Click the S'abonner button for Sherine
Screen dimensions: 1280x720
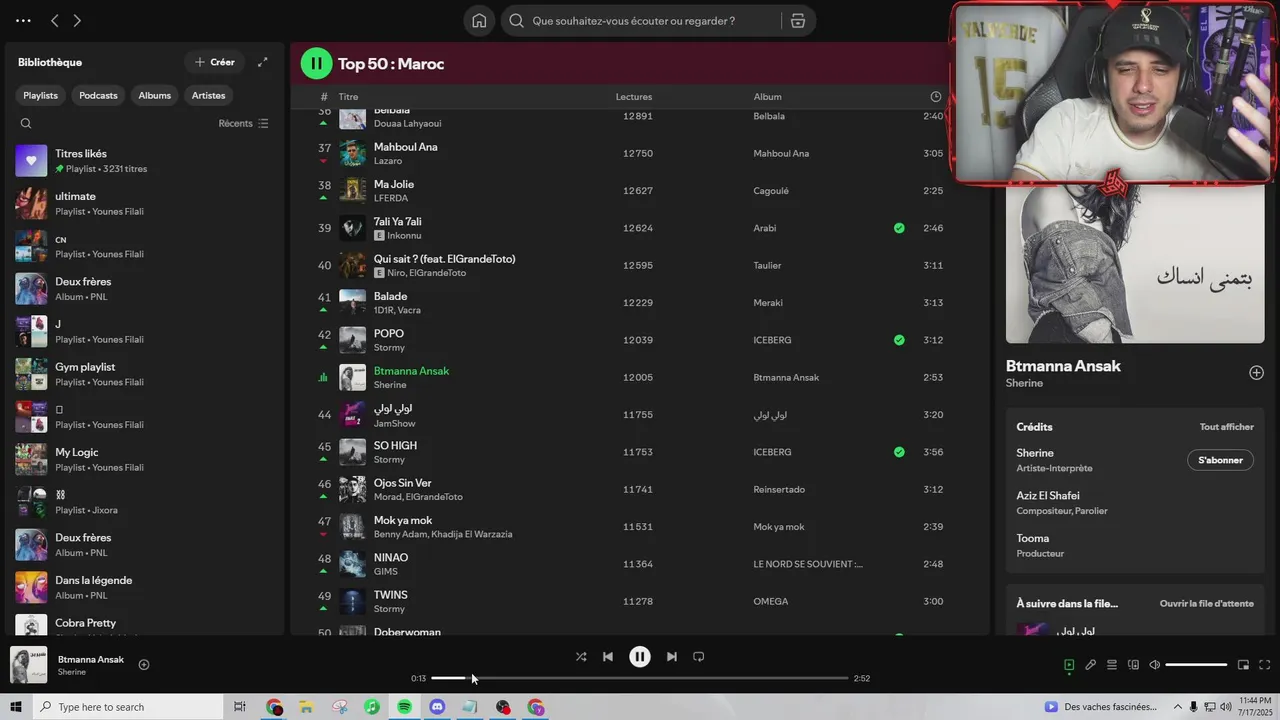(x=1220, y=460)
